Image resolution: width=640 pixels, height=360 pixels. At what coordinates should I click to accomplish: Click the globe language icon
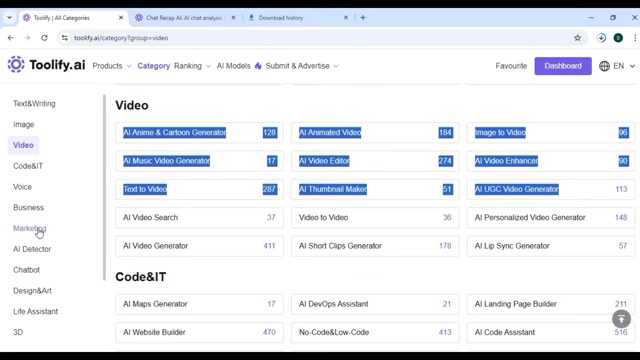point(604,66)
